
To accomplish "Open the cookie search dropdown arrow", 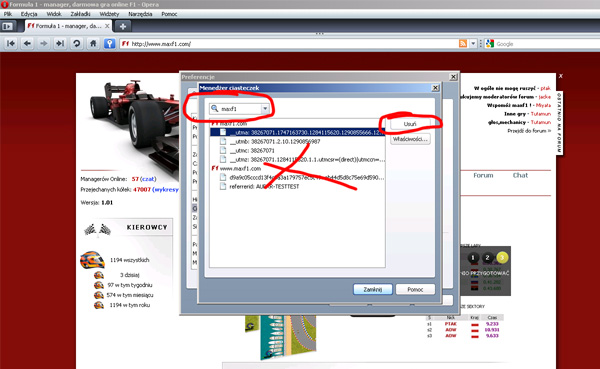I will [265, 109].
